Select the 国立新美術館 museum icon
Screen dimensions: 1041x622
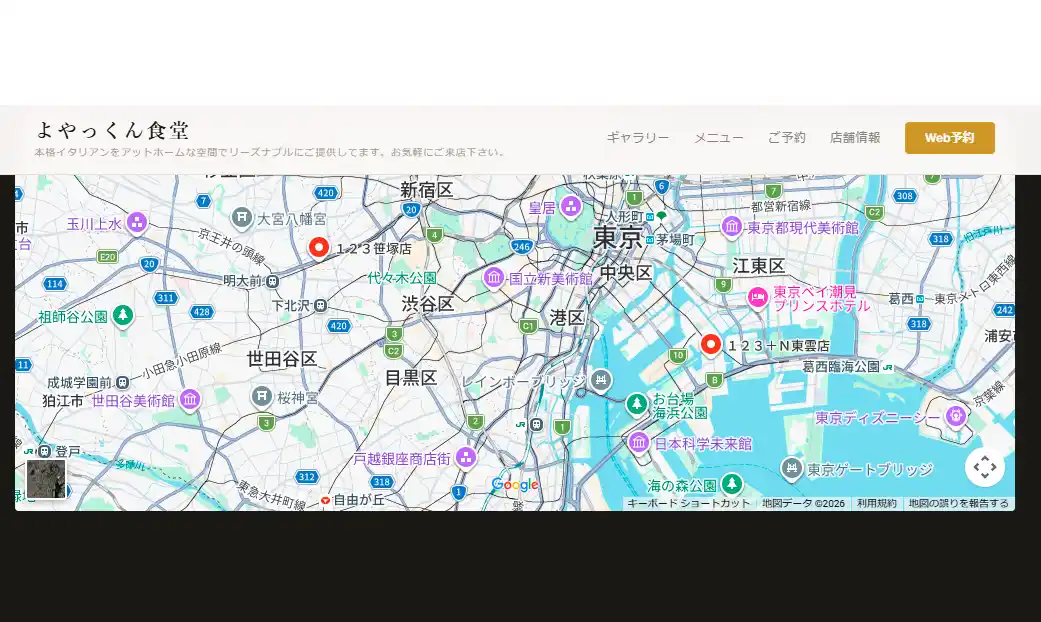tap(493, 277)
